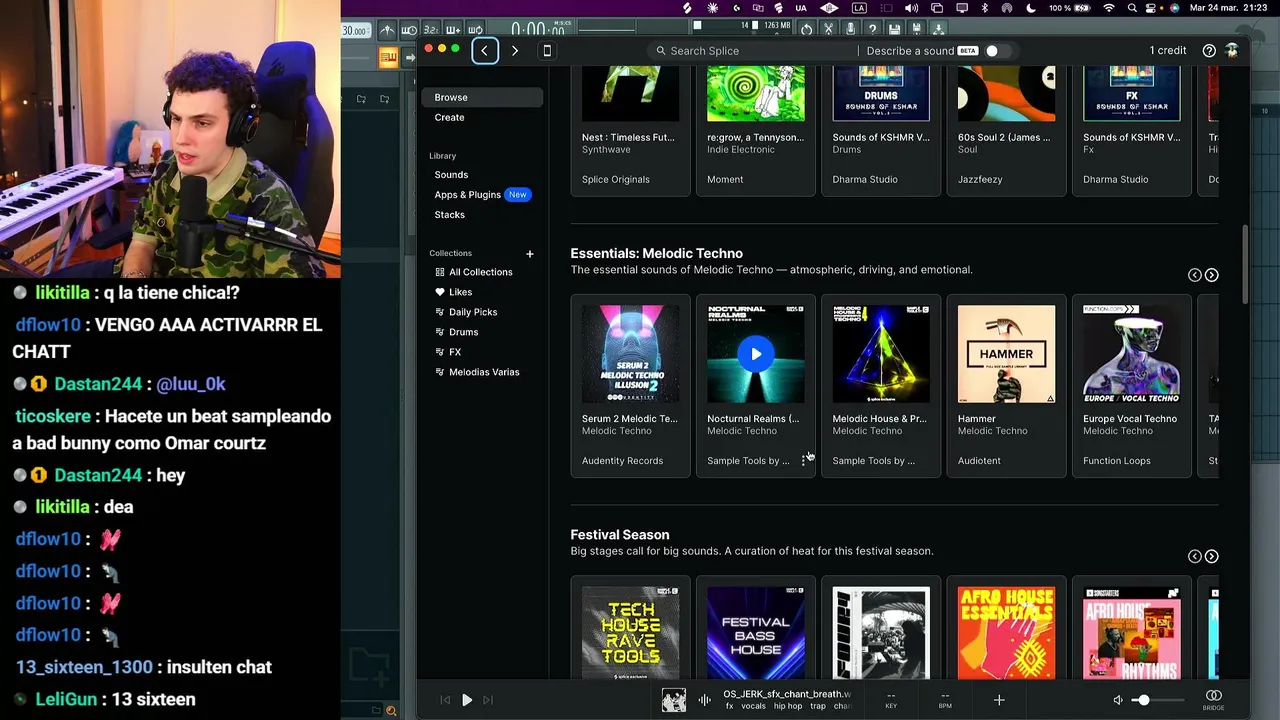This screenshot has height=720, width=1280.
Task: Open re:grow, a Tennyson... pack title
Action: tap(755, 137)
